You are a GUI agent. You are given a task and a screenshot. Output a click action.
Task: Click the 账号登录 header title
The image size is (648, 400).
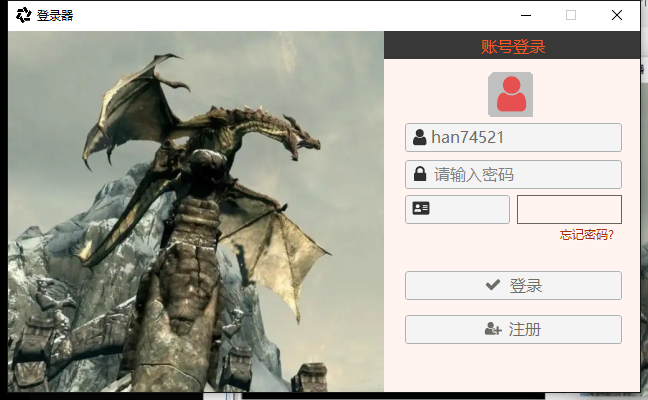tap(513, 47)
